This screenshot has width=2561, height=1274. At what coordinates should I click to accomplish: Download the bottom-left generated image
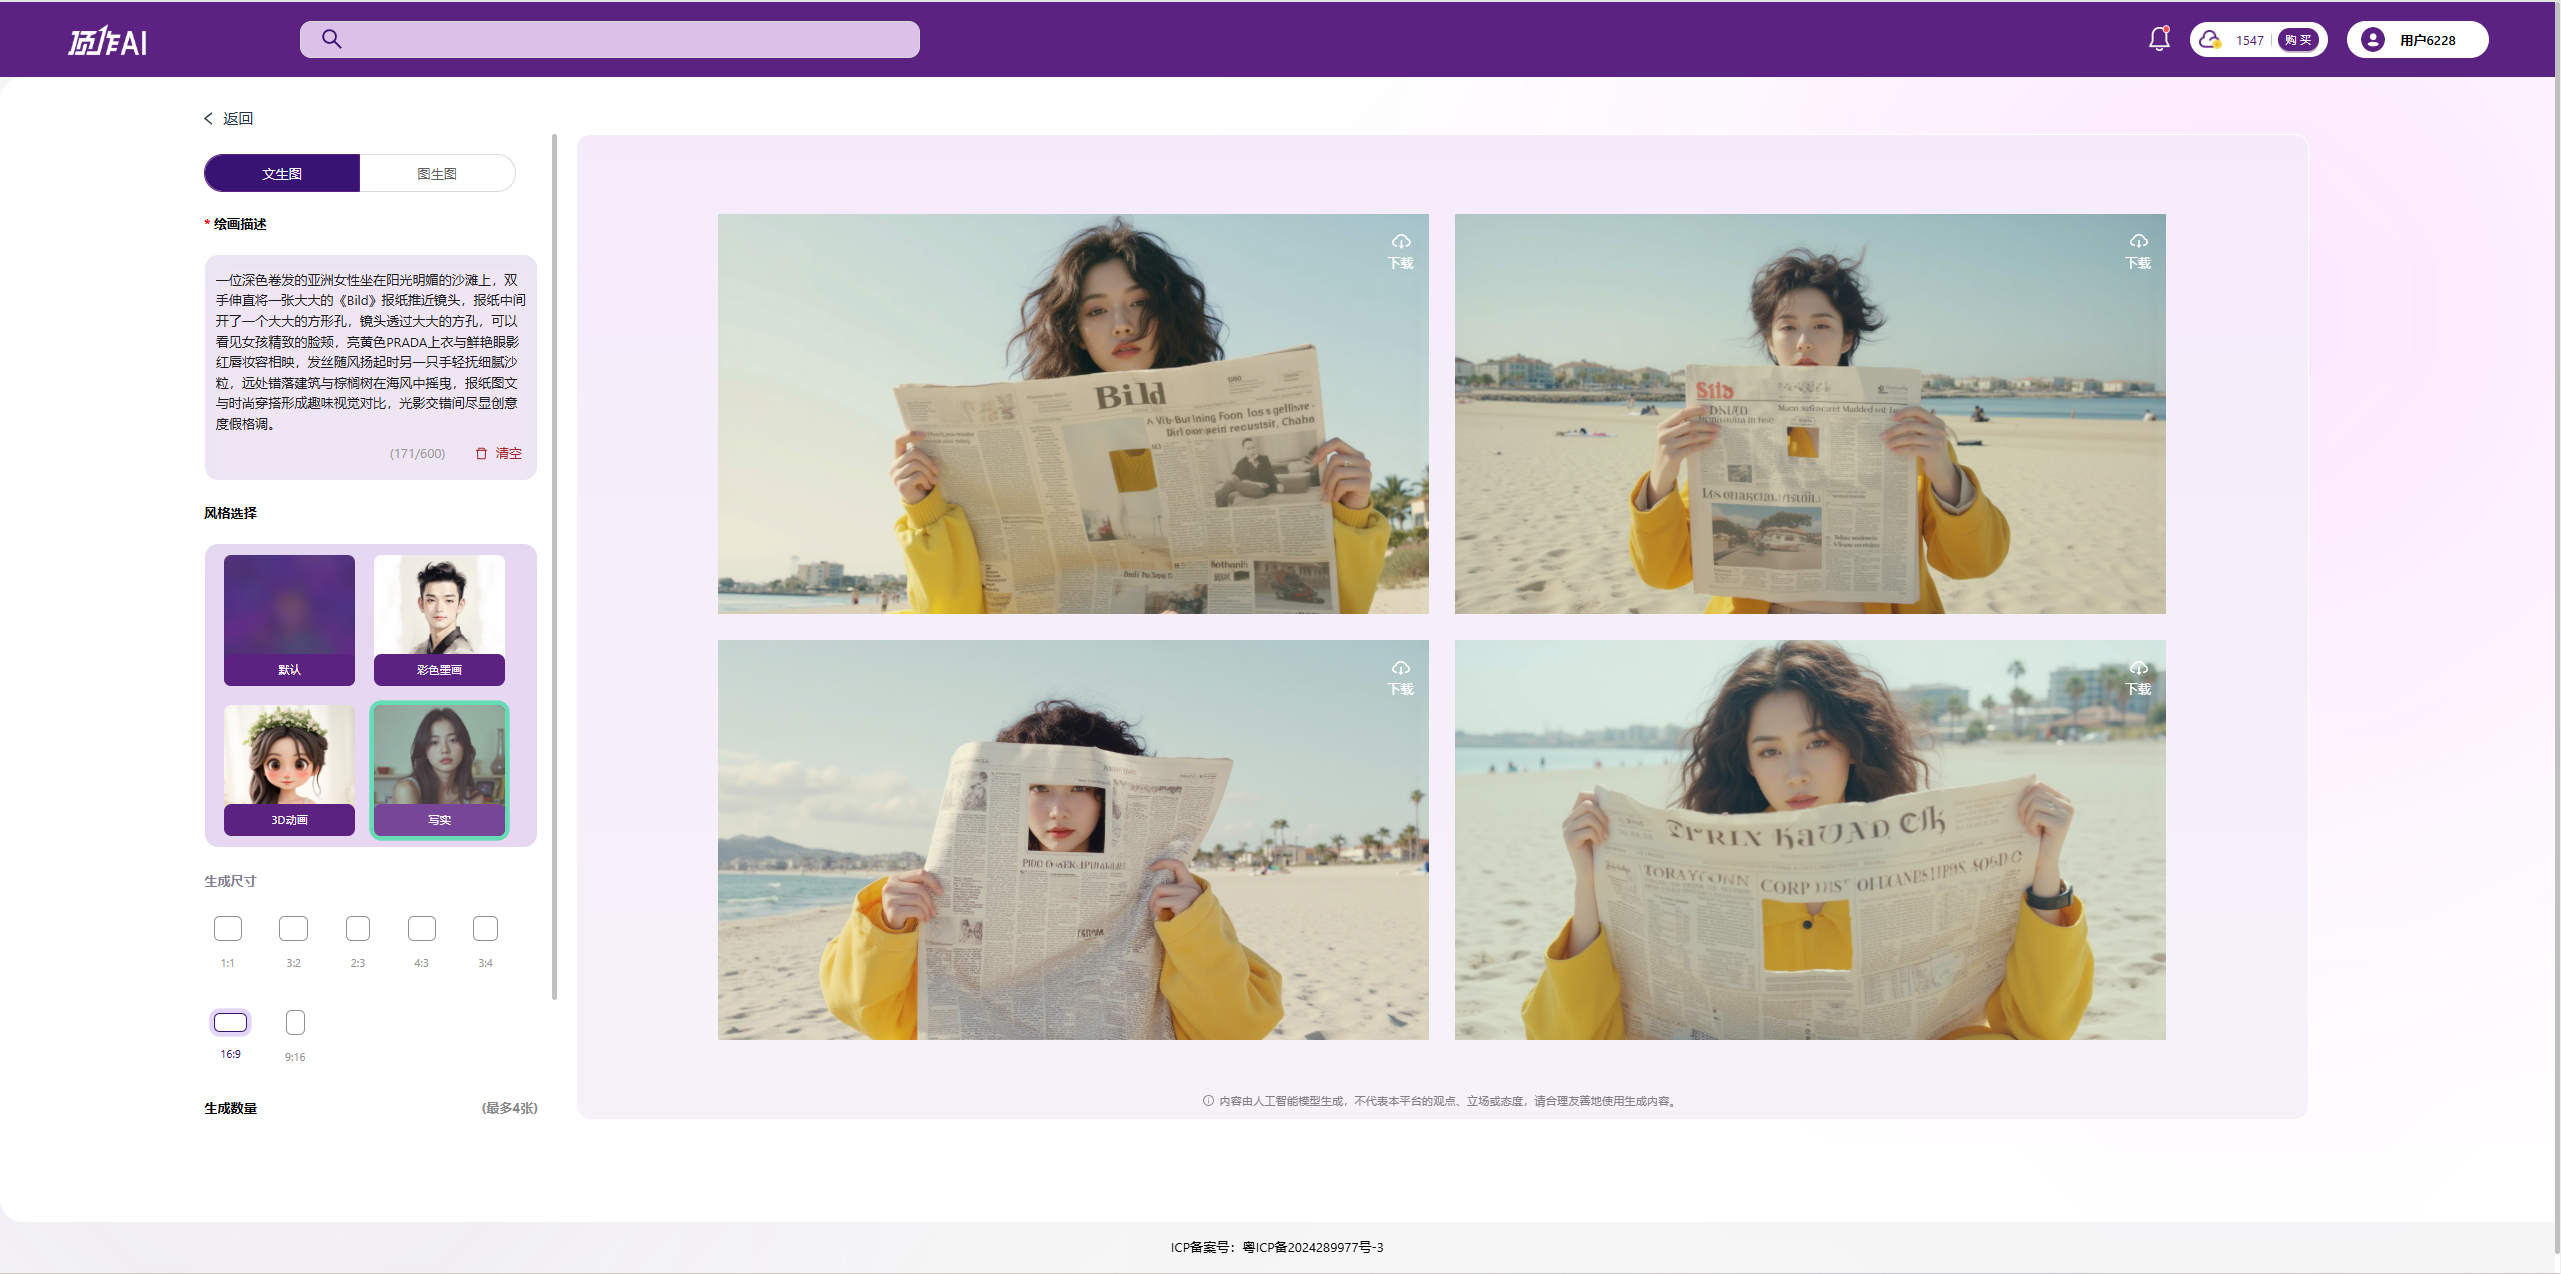click(1400, 676)
